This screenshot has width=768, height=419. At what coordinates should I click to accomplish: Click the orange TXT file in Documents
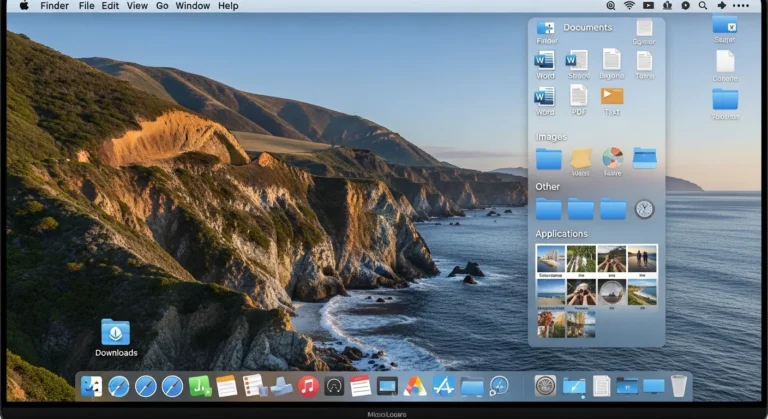[612, 96]
